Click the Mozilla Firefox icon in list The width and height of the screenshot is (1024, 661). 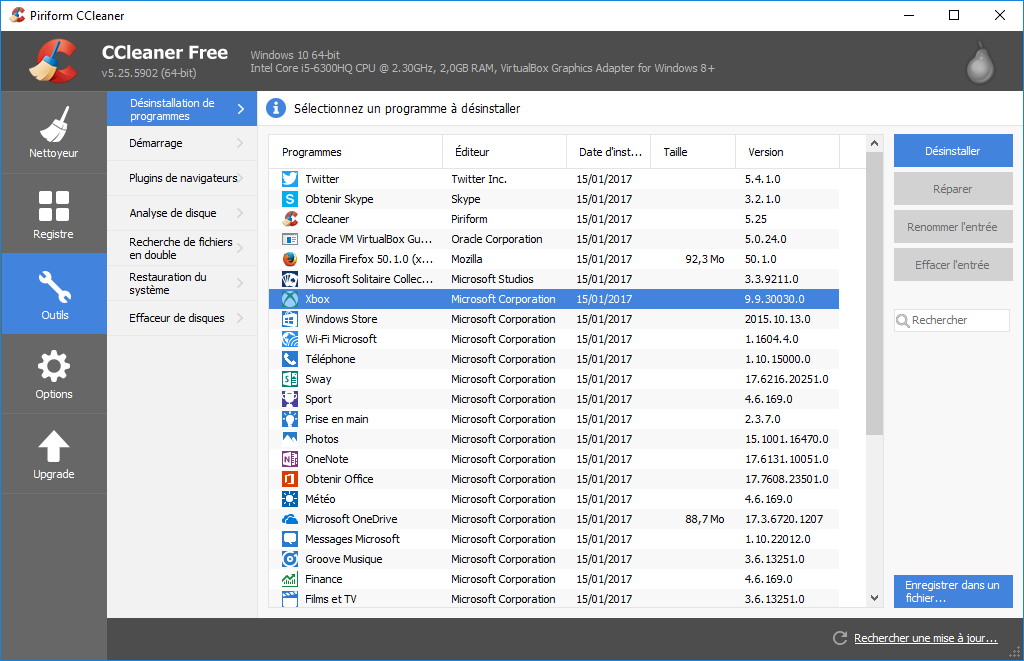290,259
